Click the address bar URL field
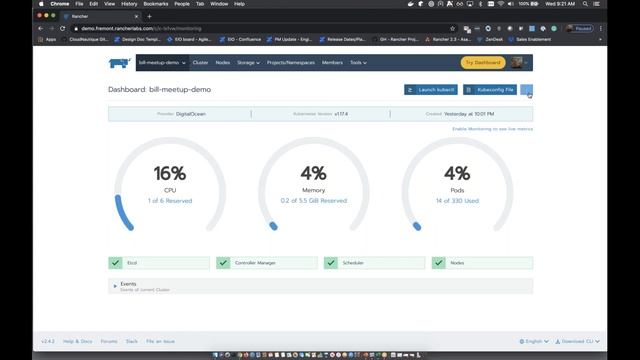The height and width of the screenshot is (360, 640). click(261, 29)
